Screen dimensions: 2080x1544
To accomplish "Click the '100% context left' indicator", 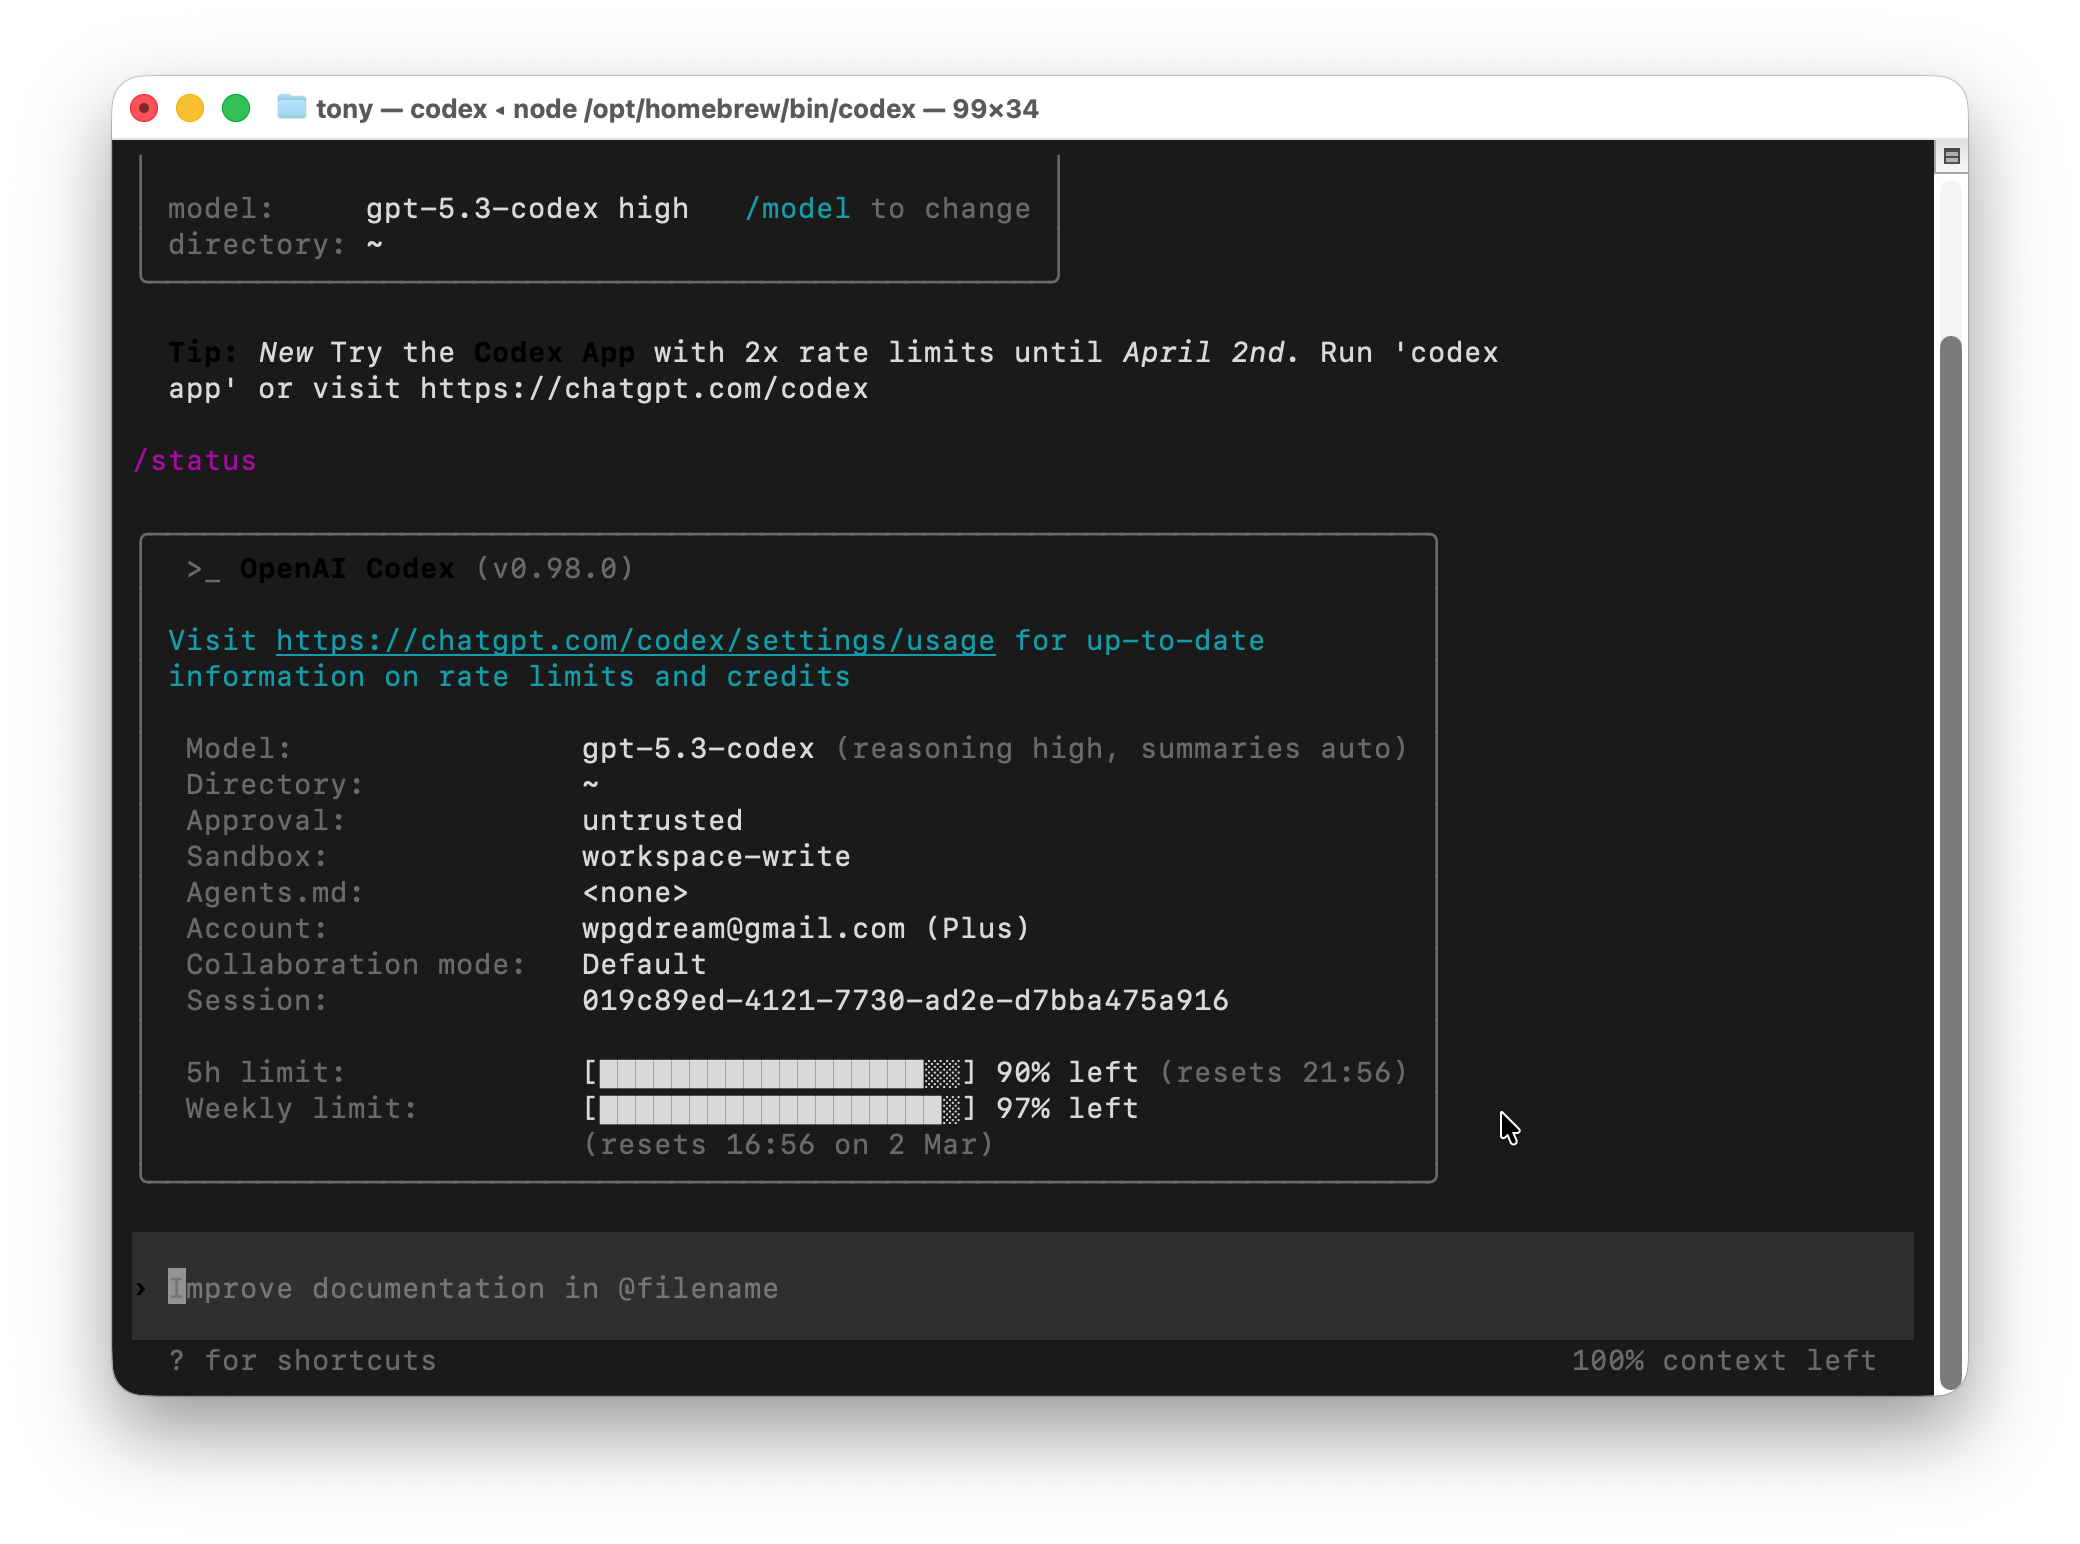I will click(x=1723, y=1360).
